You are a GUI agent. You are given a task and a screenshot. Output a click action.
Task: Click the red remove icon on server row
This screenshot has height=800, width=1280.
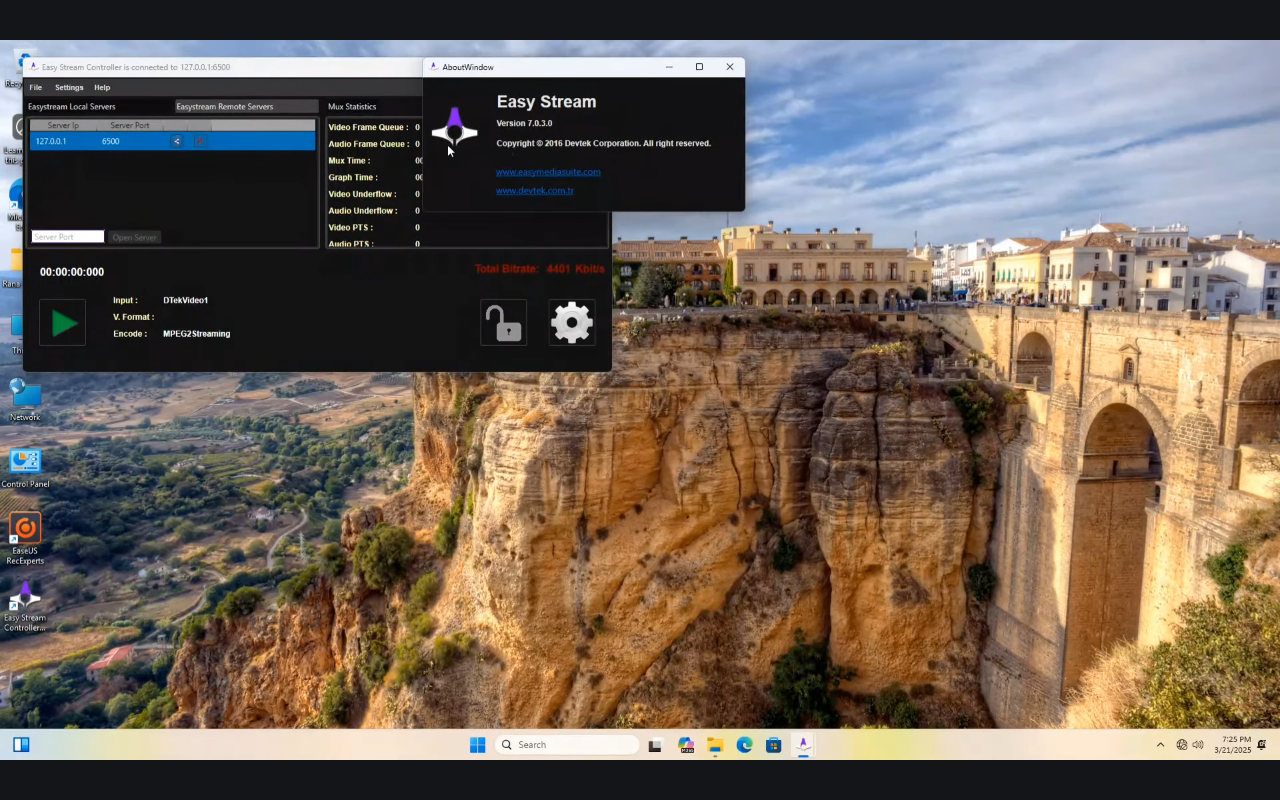click(198, 141)
